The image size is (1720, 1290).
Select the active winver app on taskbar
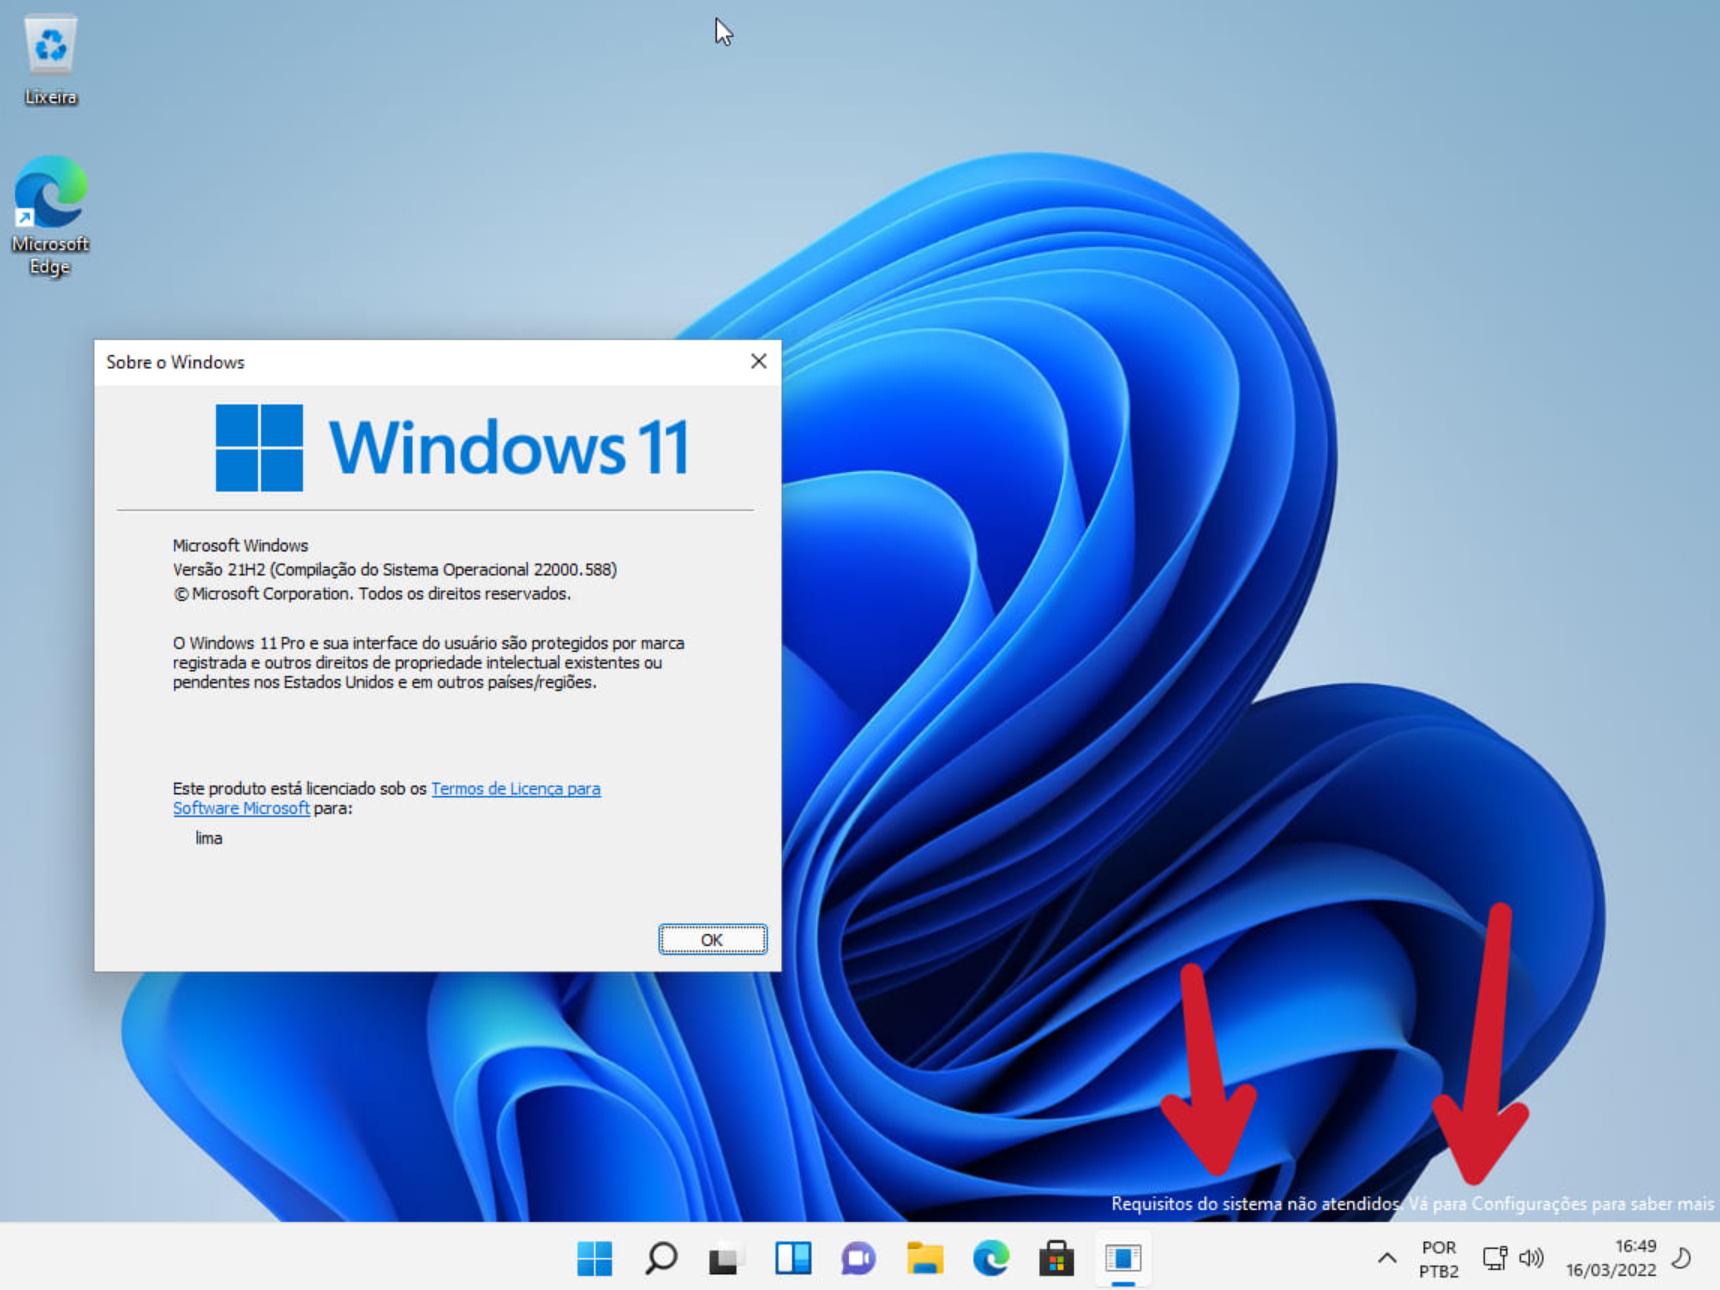coord(1123,1258)
